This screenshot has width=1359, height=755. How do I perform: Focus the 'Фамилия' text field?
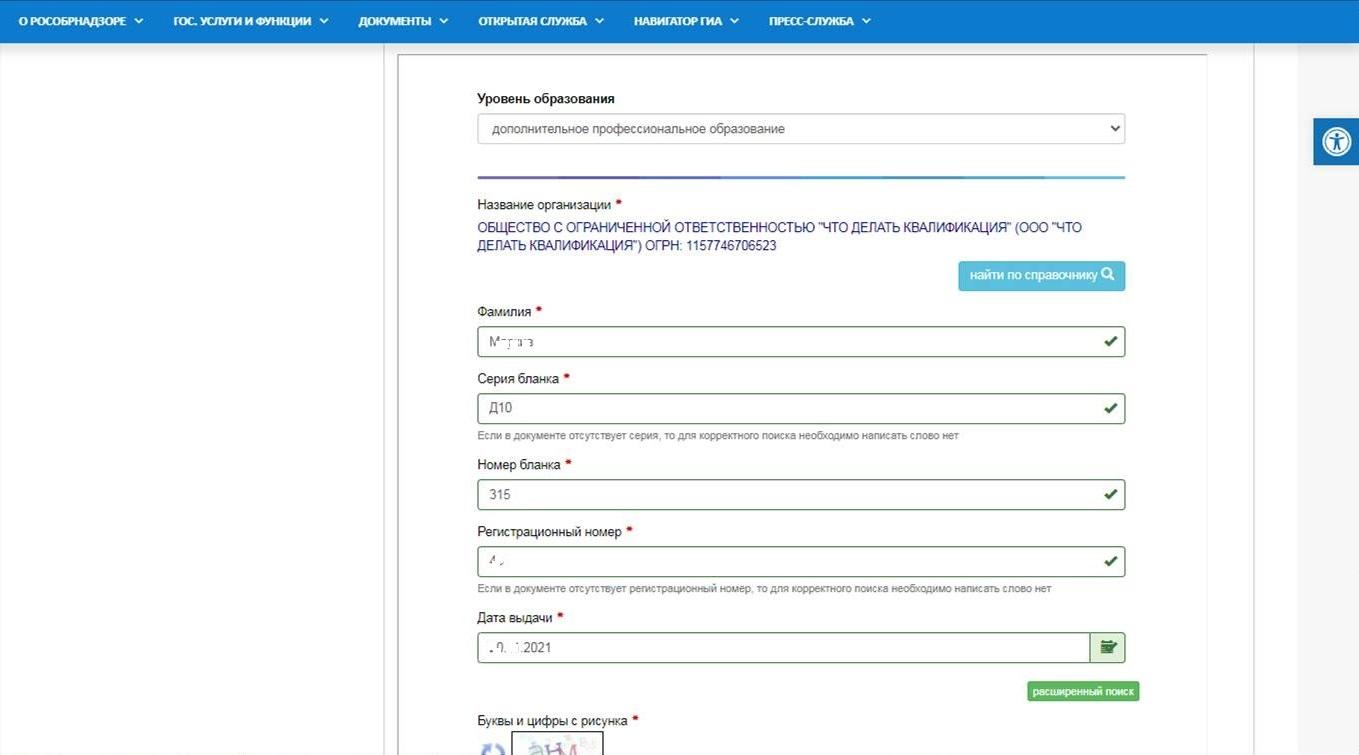pos(790,342)
